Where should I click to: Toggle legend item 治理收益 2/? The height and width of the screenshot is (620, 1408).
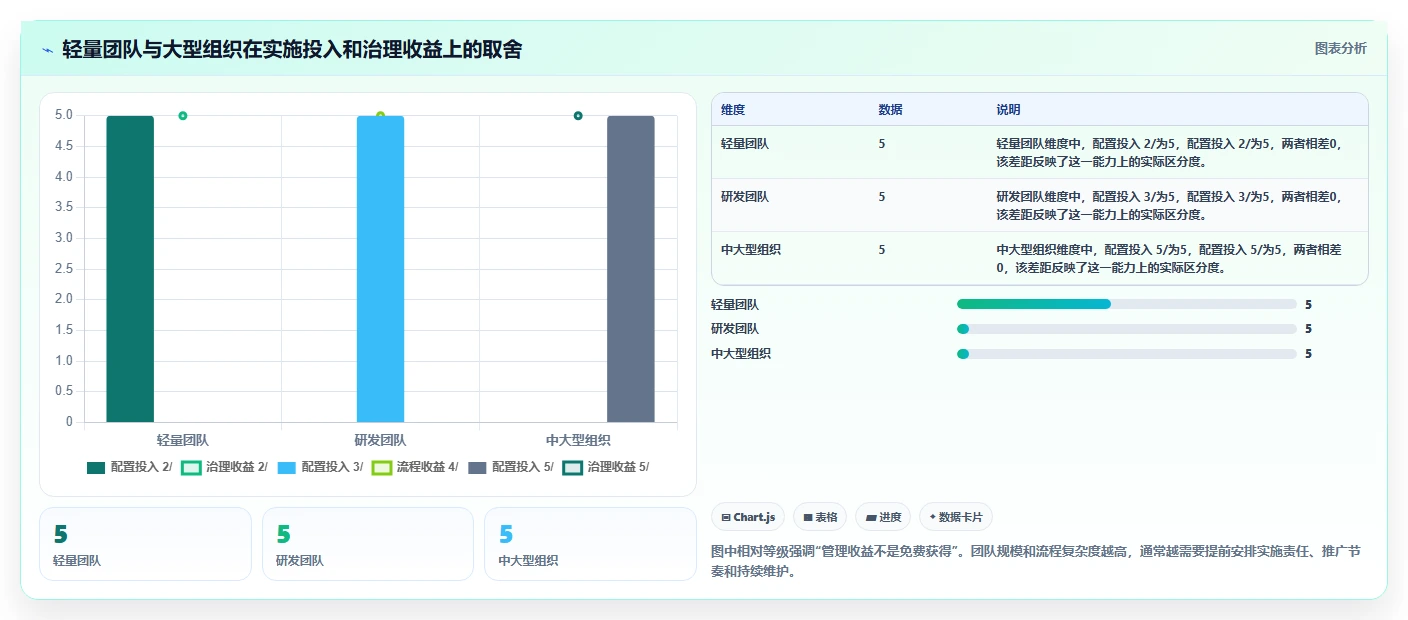coord(225,467)
